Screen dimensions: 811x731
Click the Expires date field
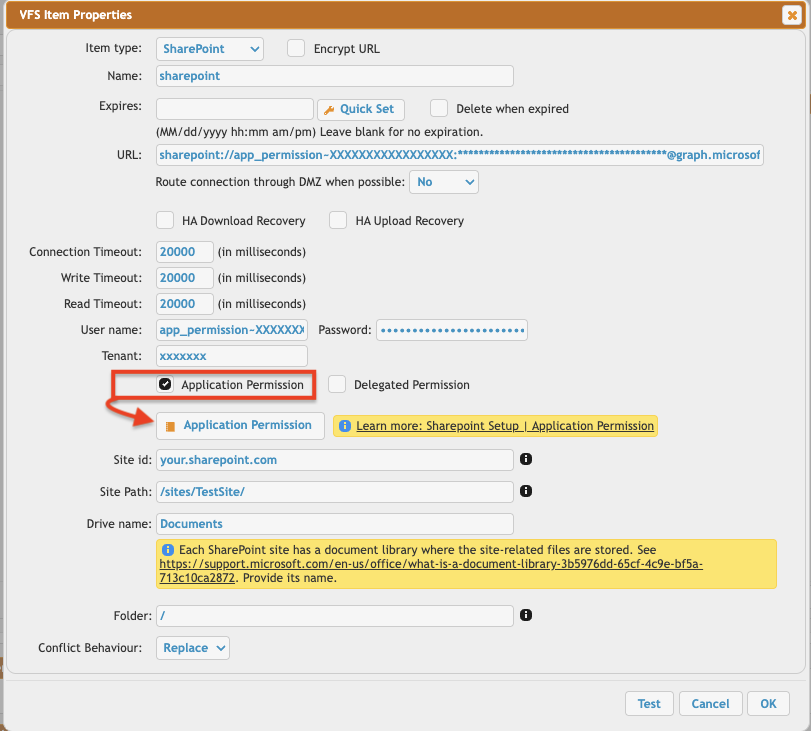click(235, 109)
